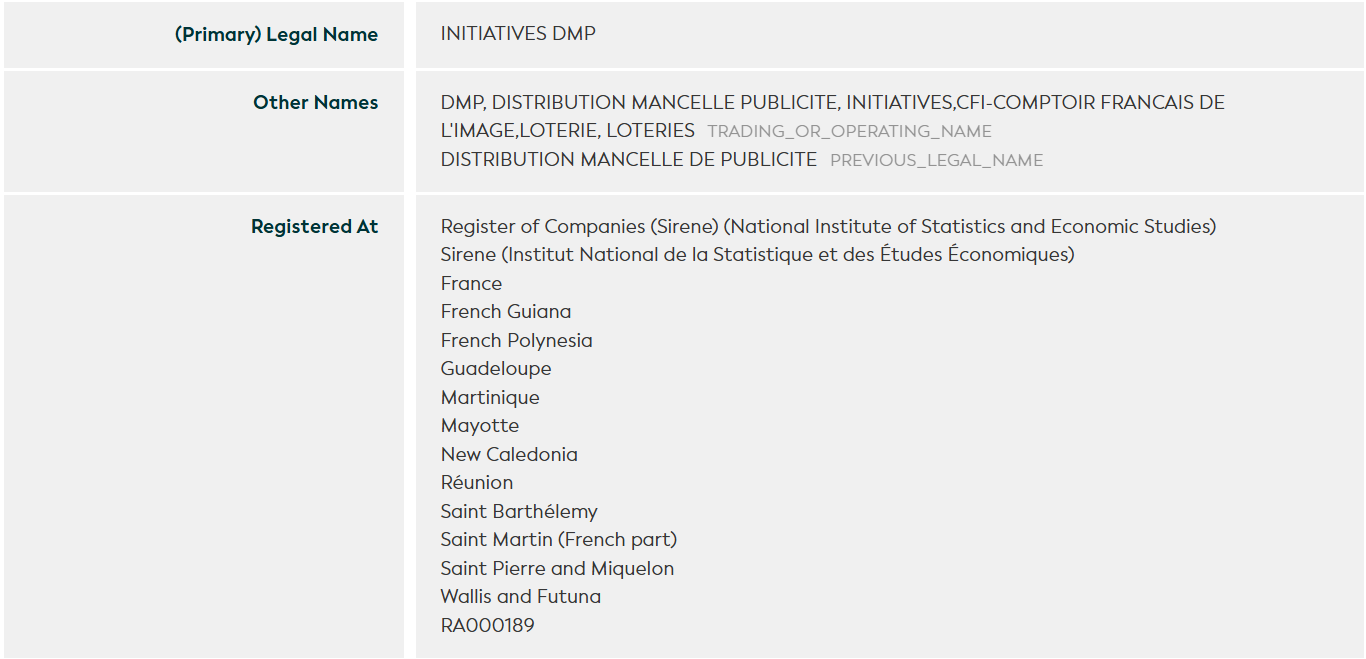Image resolution: width=1366 pixels, height=659 pixels.
Task: Click DISTRIBUTION MANCELLE DE PUBLICITE name
Action: point(628,159)
